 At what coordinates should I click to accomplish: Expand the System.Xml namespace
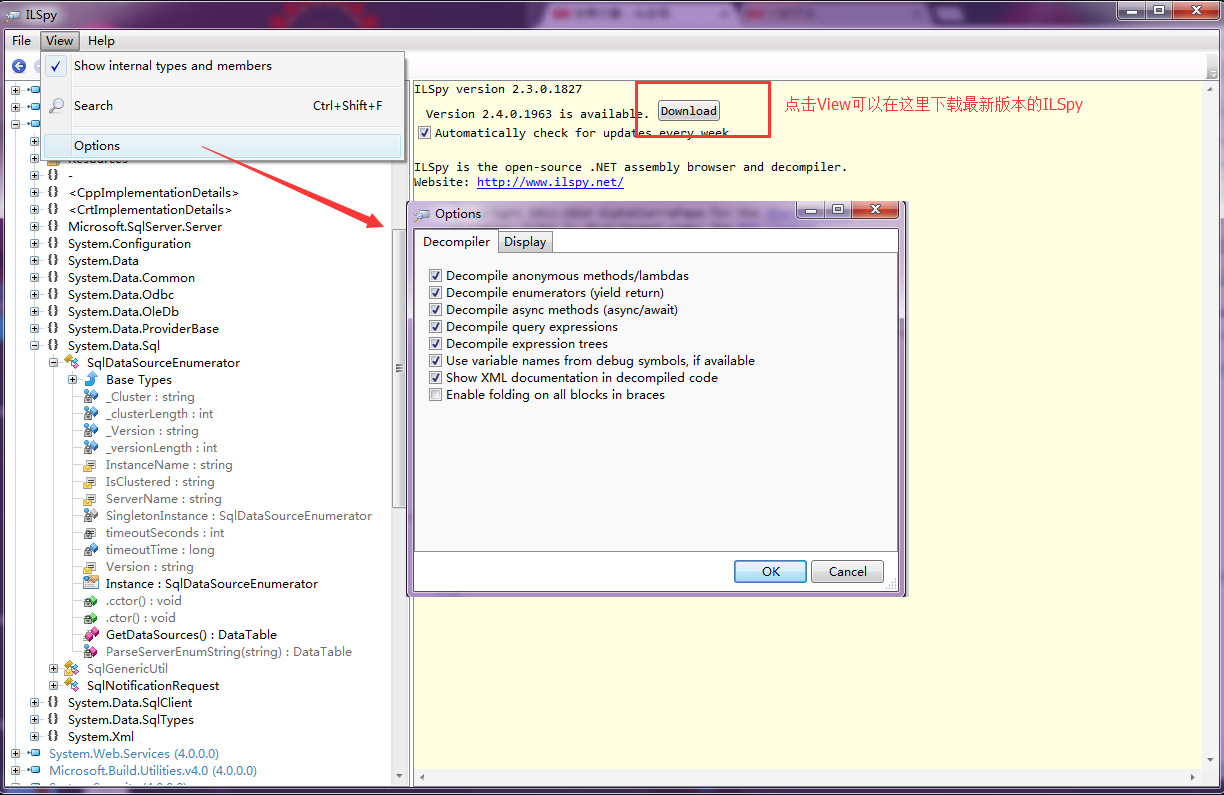tap(34, 736)
